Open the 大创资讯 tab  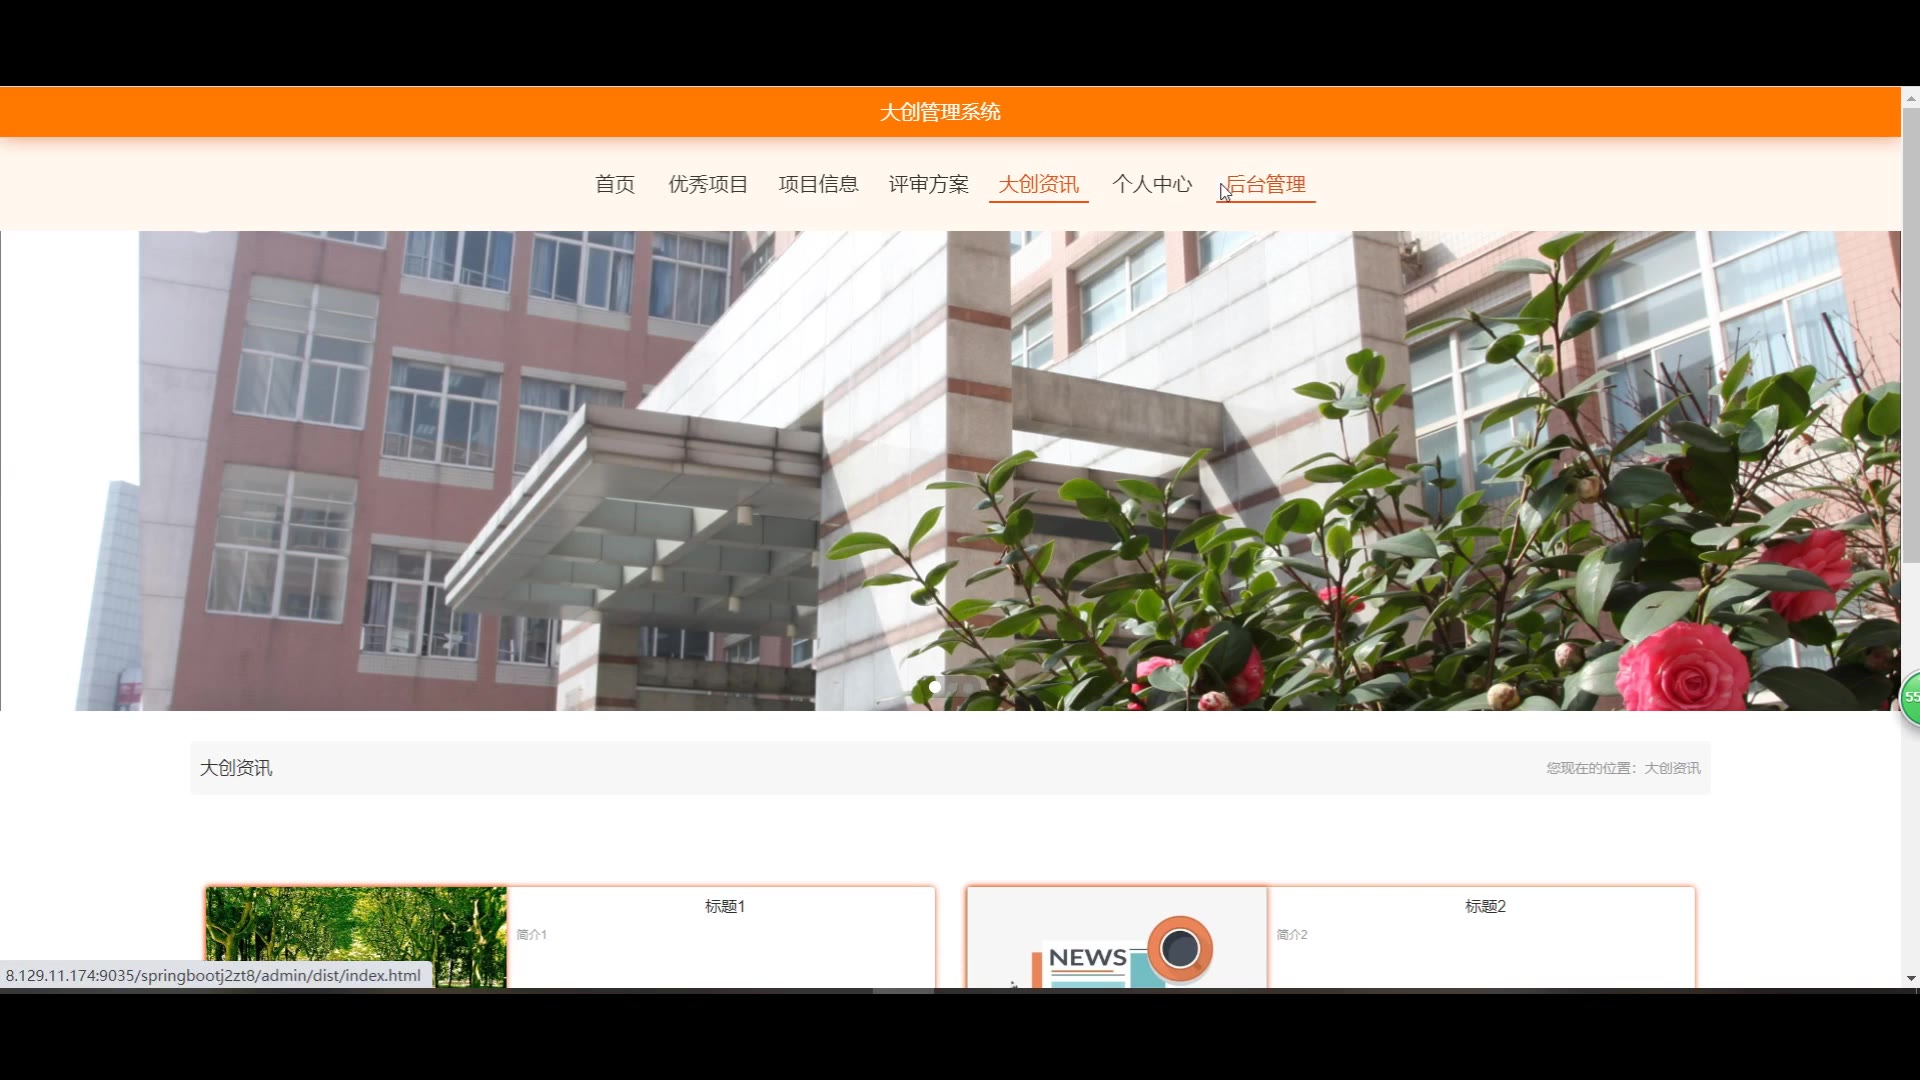click(1039, 185)
